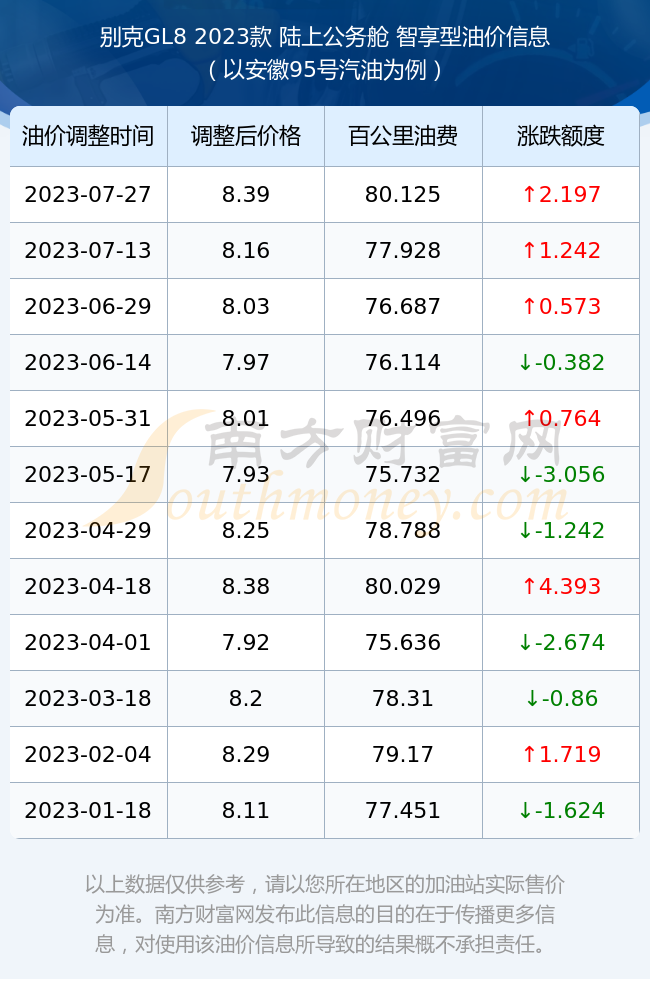Click the red up arrow value 1.242
This screenshot has width=650, height=1000.
pos(561,251)
